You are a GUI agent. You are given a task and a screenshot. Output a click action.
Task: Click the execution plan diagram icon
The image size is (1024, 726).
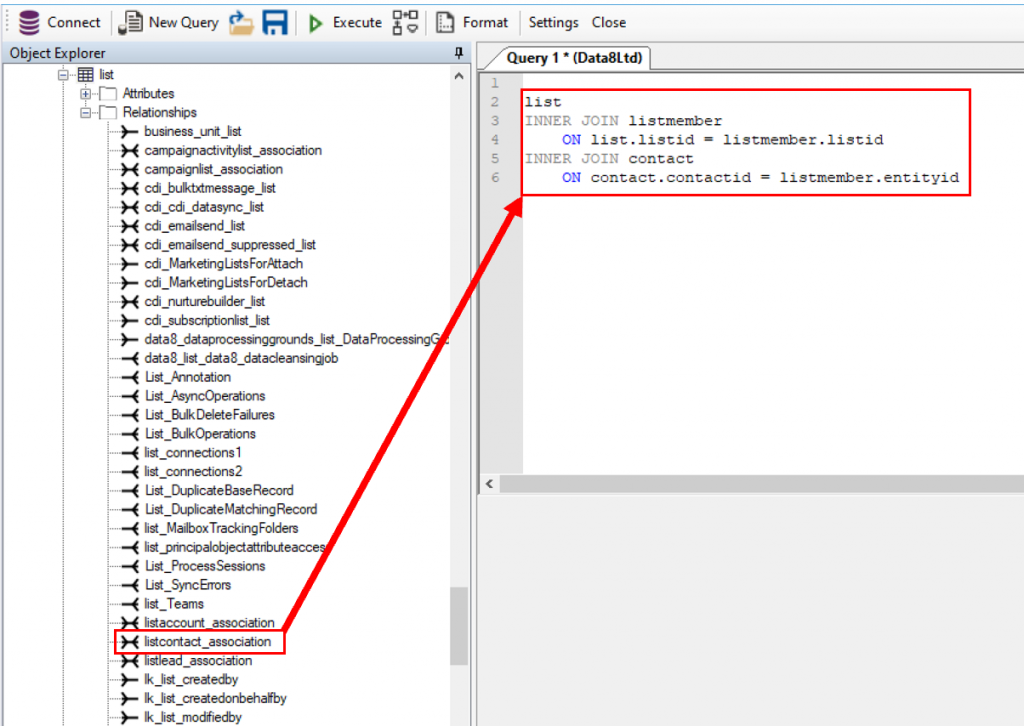[405, 22]
